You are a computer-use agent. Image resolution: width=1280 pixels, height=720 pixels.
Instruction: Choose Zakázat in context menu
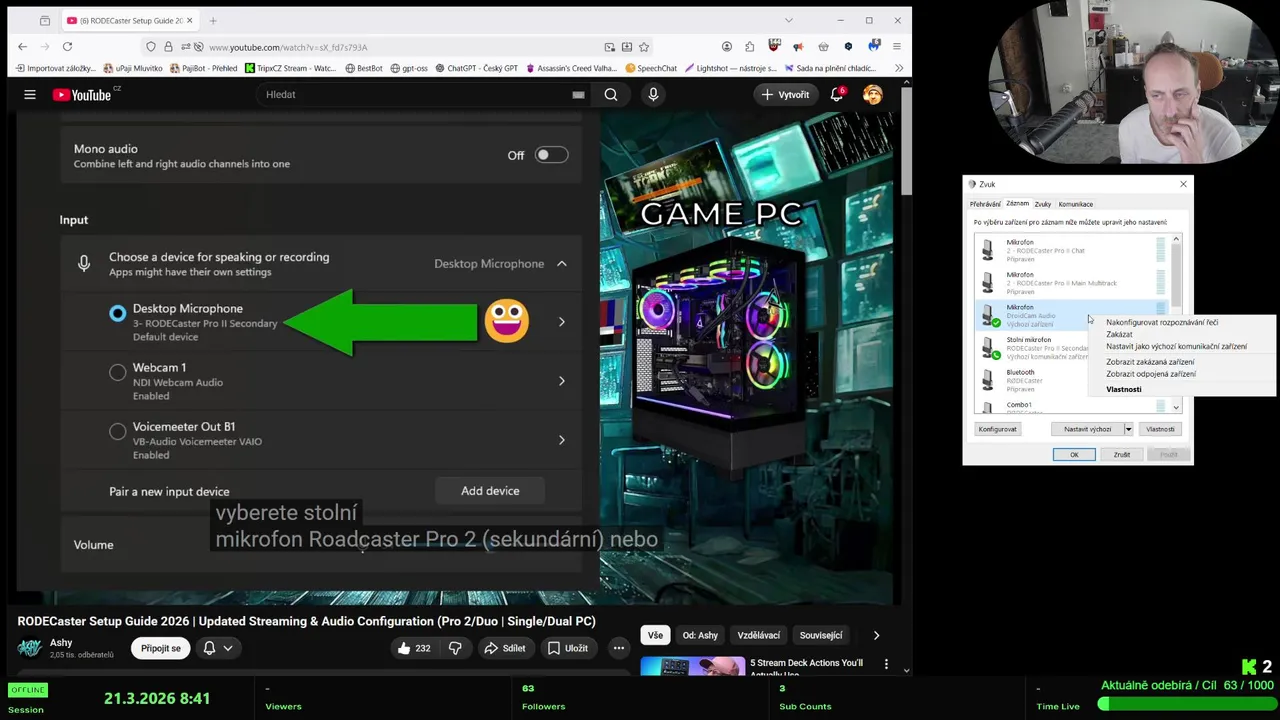tap(1120, 334)
